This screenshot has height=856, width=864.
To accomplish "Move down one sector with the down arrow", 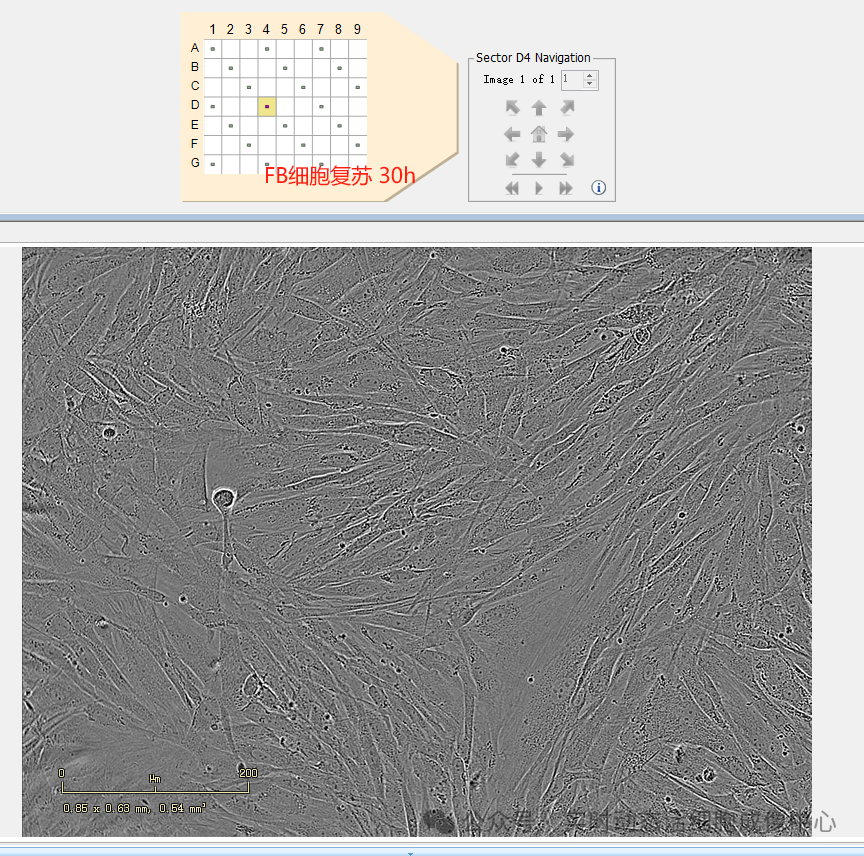I will coord(539,160).
